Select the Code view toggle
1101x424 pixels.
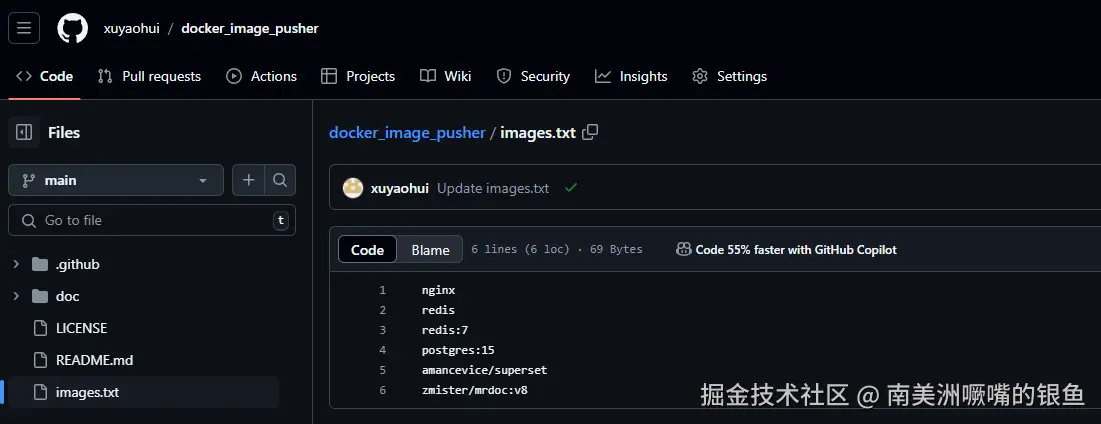point(368,250)
